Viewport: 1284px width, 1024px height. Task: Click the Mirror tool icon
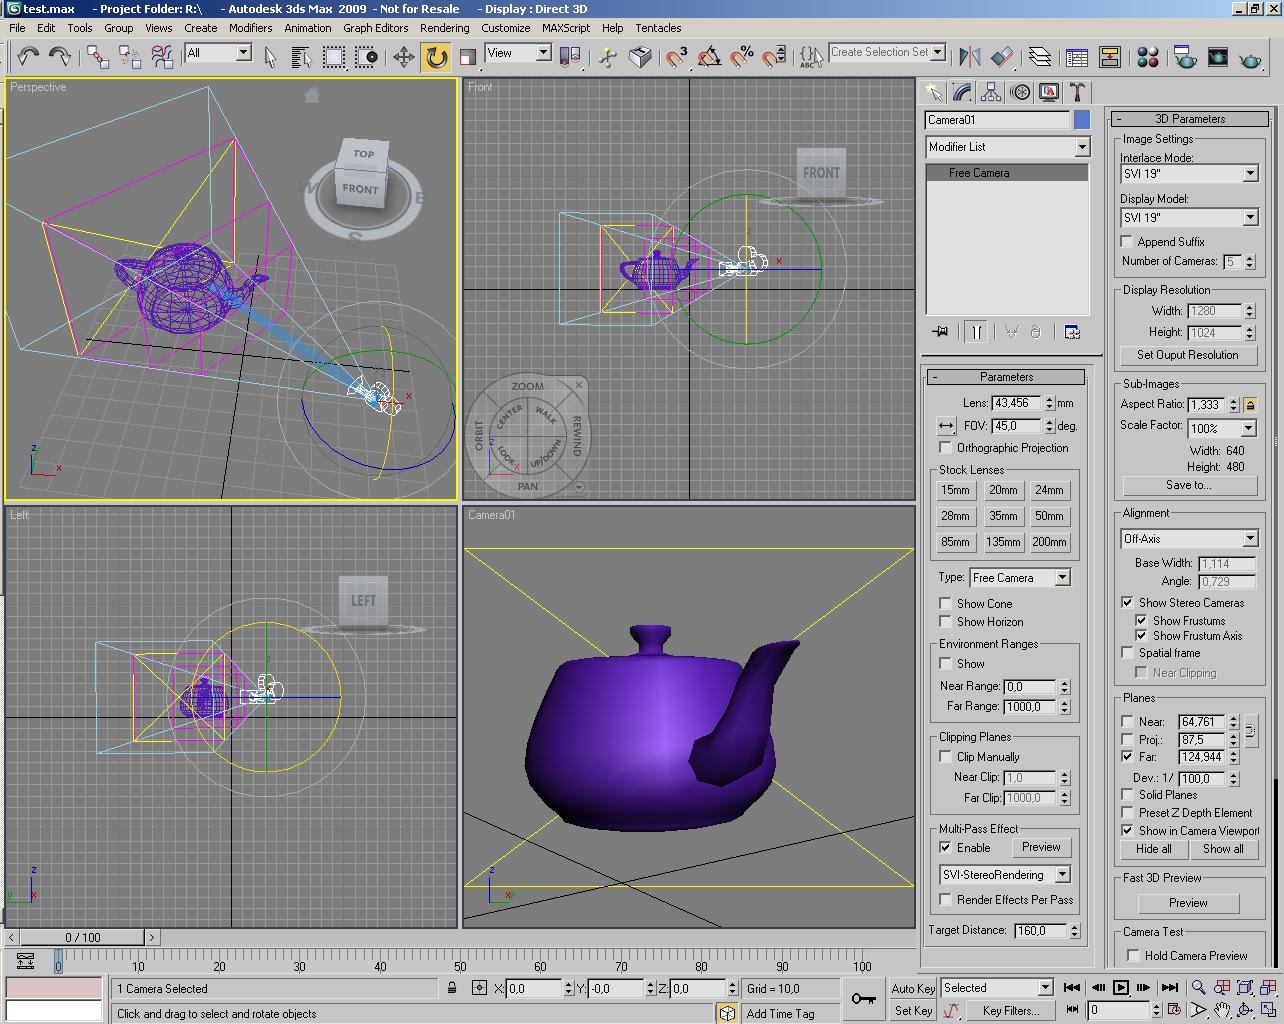(x=968, y=57)
